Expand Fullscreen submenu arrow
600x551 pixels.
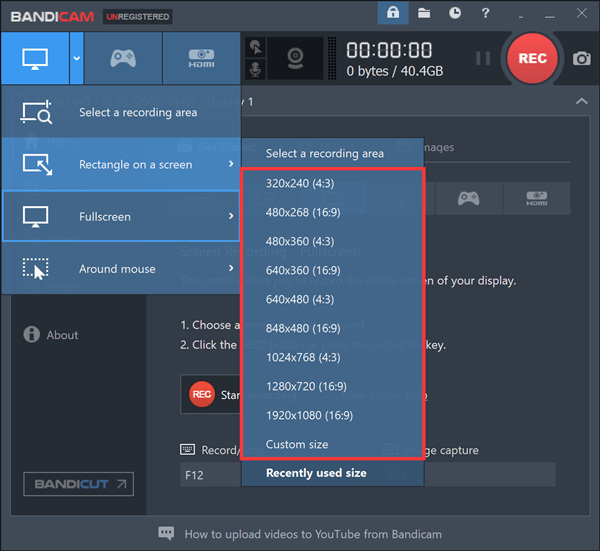point(231,216)
